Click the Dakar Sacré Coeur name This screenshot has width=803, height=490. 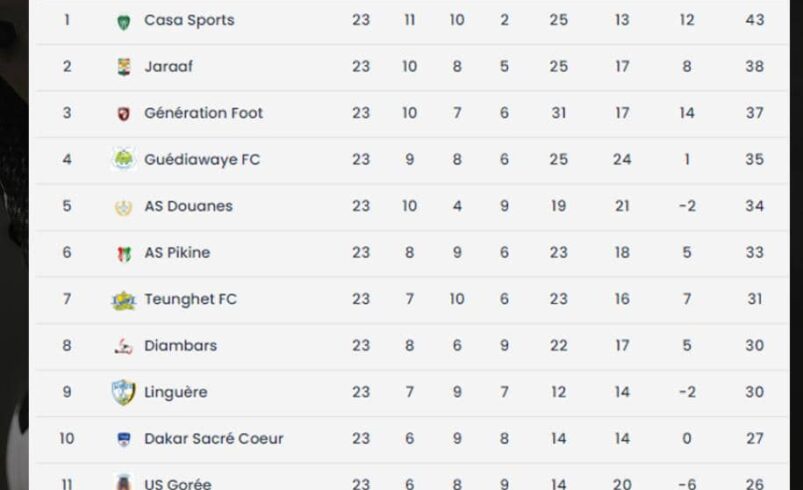[x=214, y=438]
